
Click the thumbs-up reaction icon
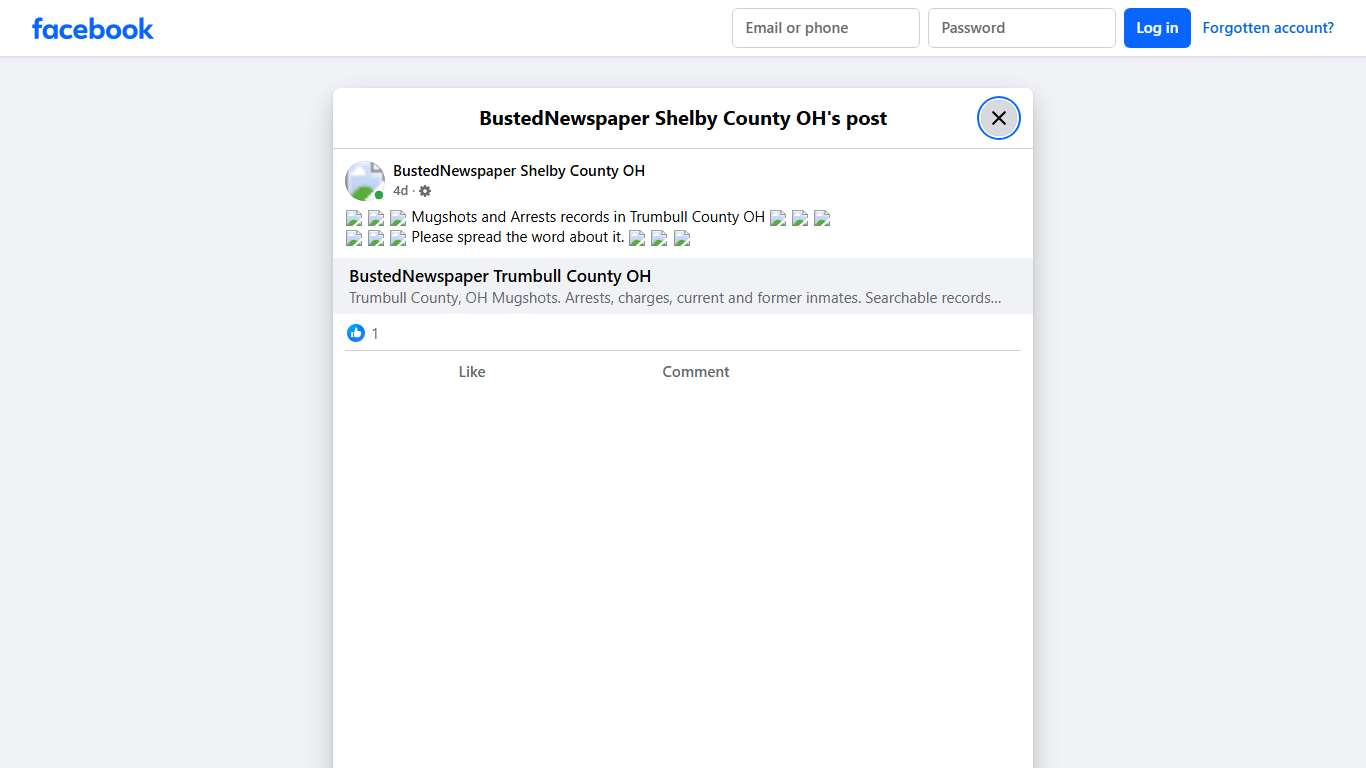(x=356, y=332)
